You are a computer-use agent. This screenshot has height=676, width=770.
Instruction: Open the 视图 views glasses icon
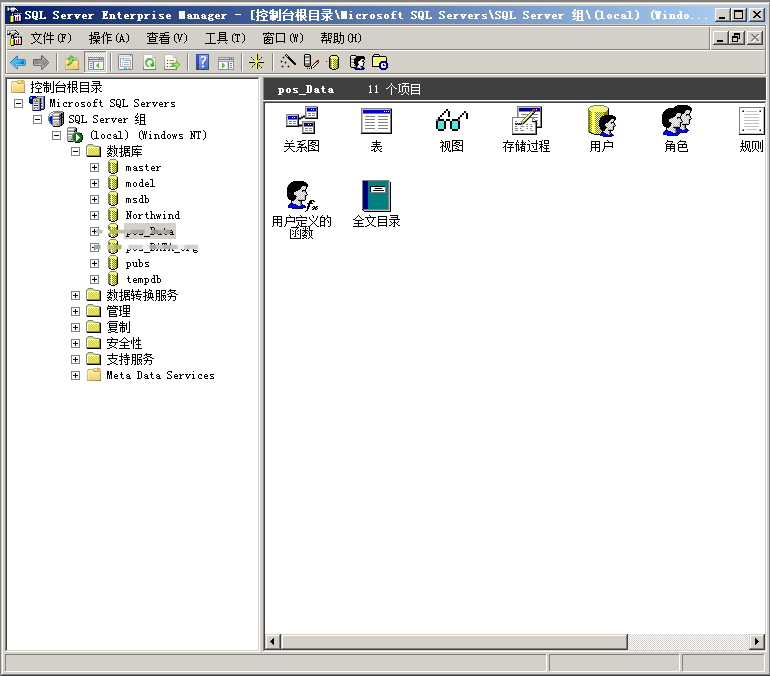click(x=451, y=122)
